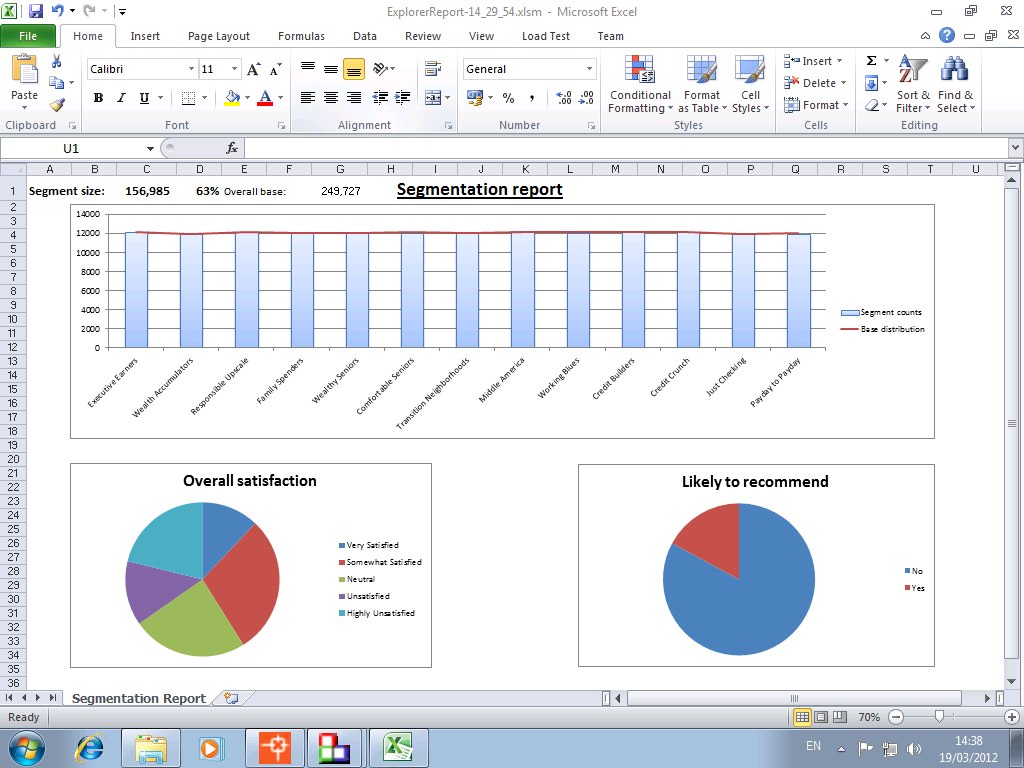1024x768 pixels.
Task: Click the formula bar input field
Action: coord(626,149)
